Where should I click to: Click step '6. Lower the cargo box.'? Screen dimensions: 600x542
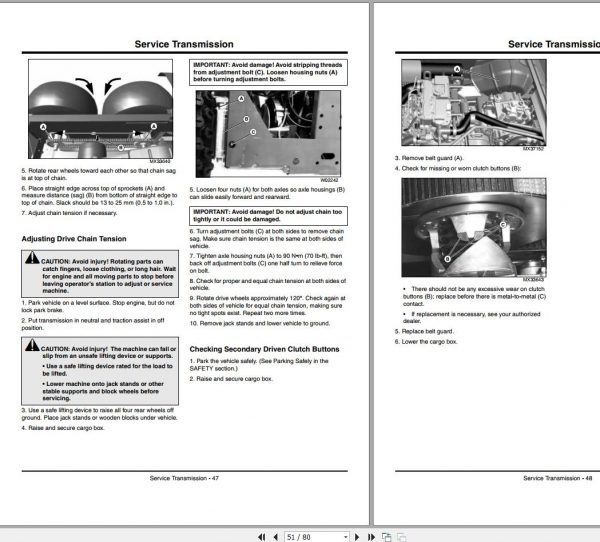tap(426, 341)
